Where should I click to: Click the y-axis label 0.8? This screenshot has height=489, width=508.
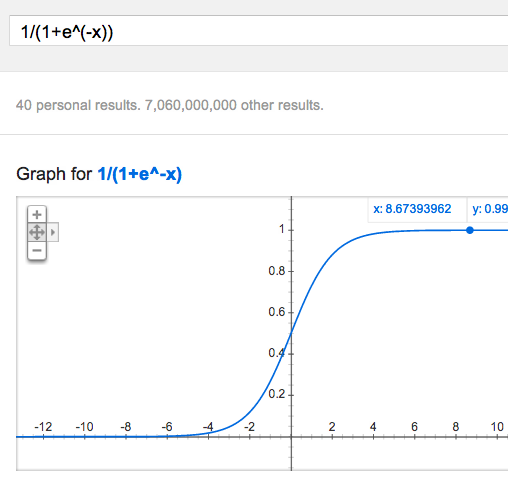click(277, 271)
